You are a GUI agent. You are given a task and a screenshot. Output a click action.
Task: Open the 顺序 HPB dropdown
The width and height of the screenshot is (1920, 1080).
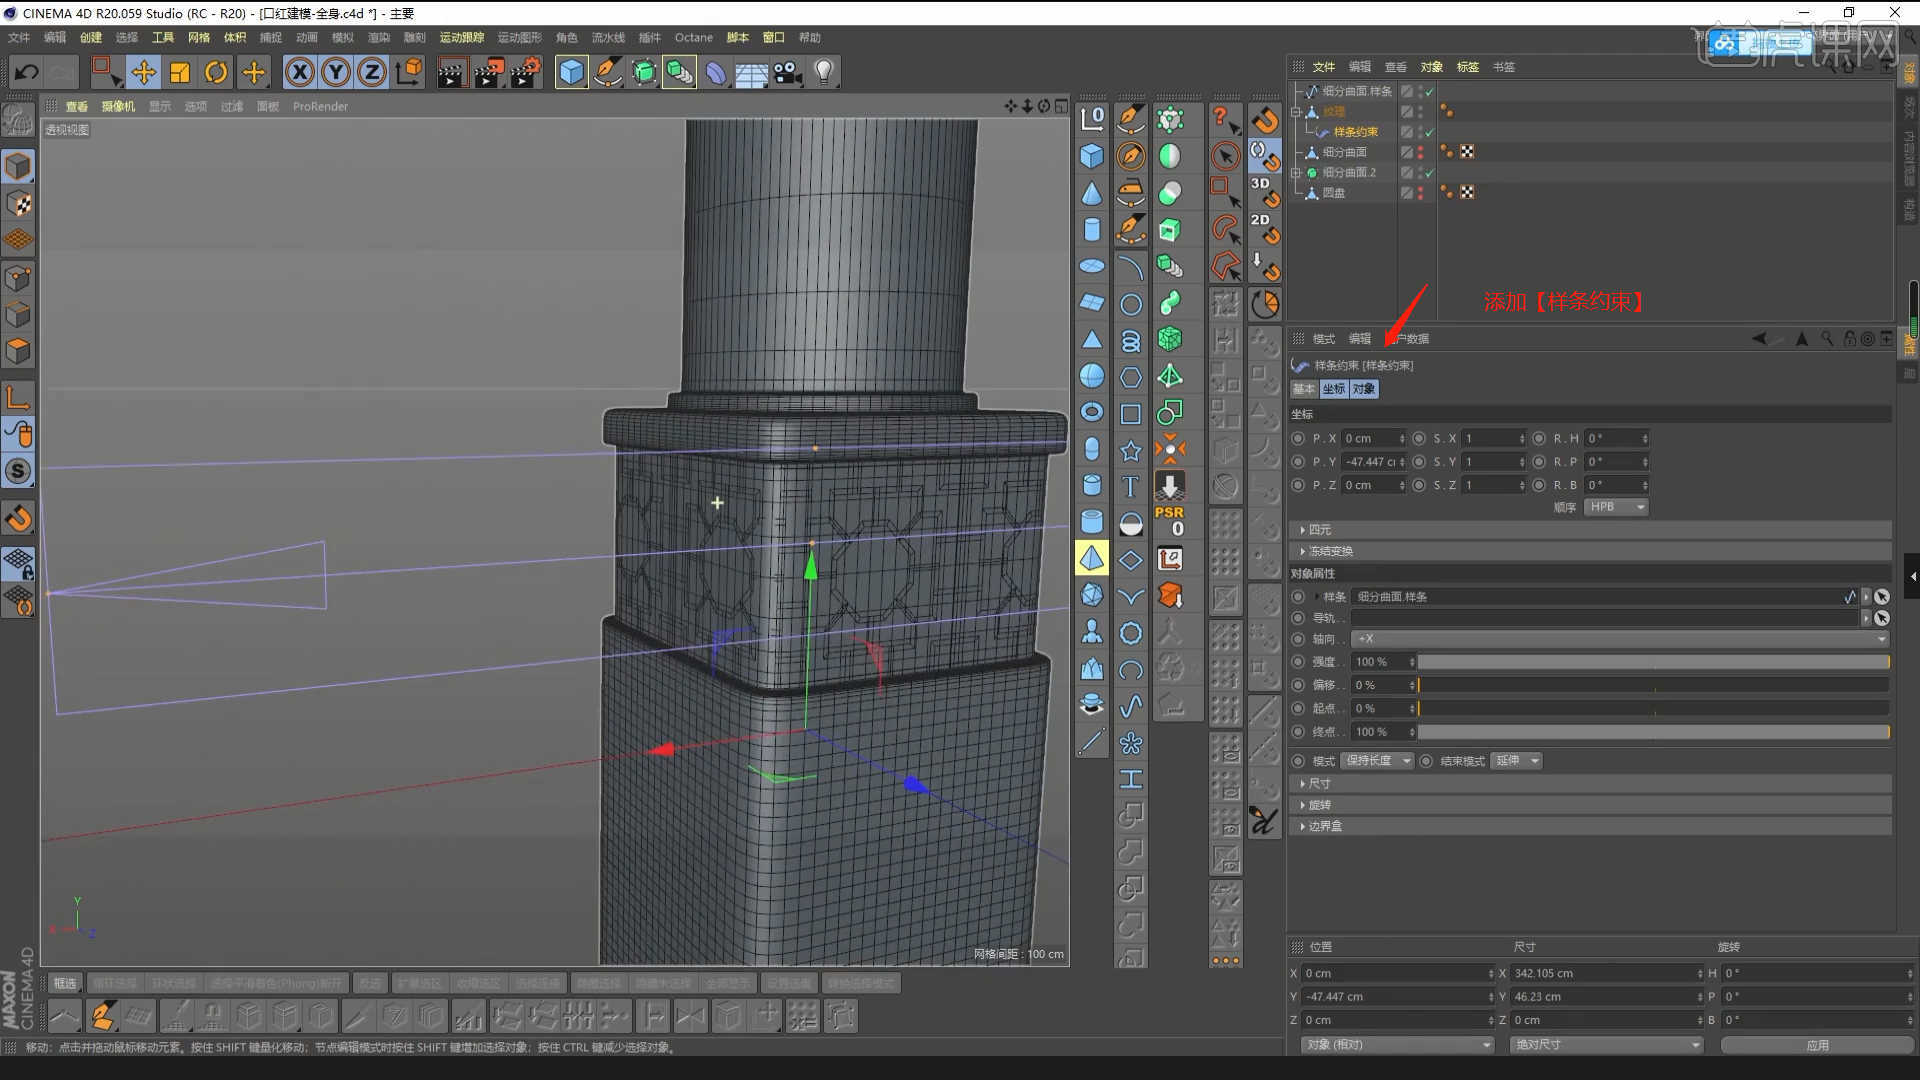click(x=1616, y=507)
